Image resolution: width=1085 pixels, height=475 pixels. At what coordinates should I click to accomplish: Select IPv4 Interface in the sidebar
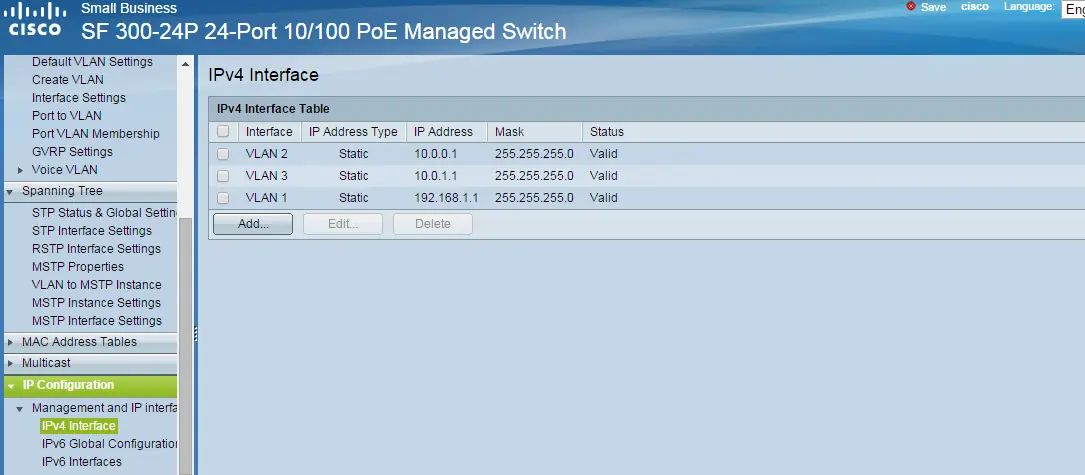click(x=78, y=426)
